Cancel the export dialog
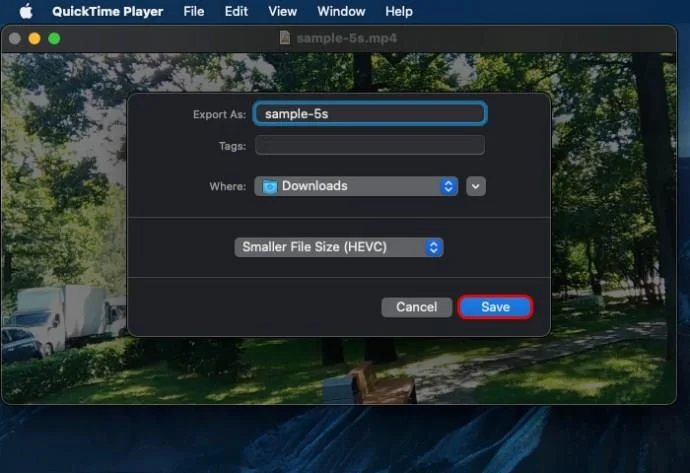This screenshot has height=473, width=690. (x=416, y=307)
